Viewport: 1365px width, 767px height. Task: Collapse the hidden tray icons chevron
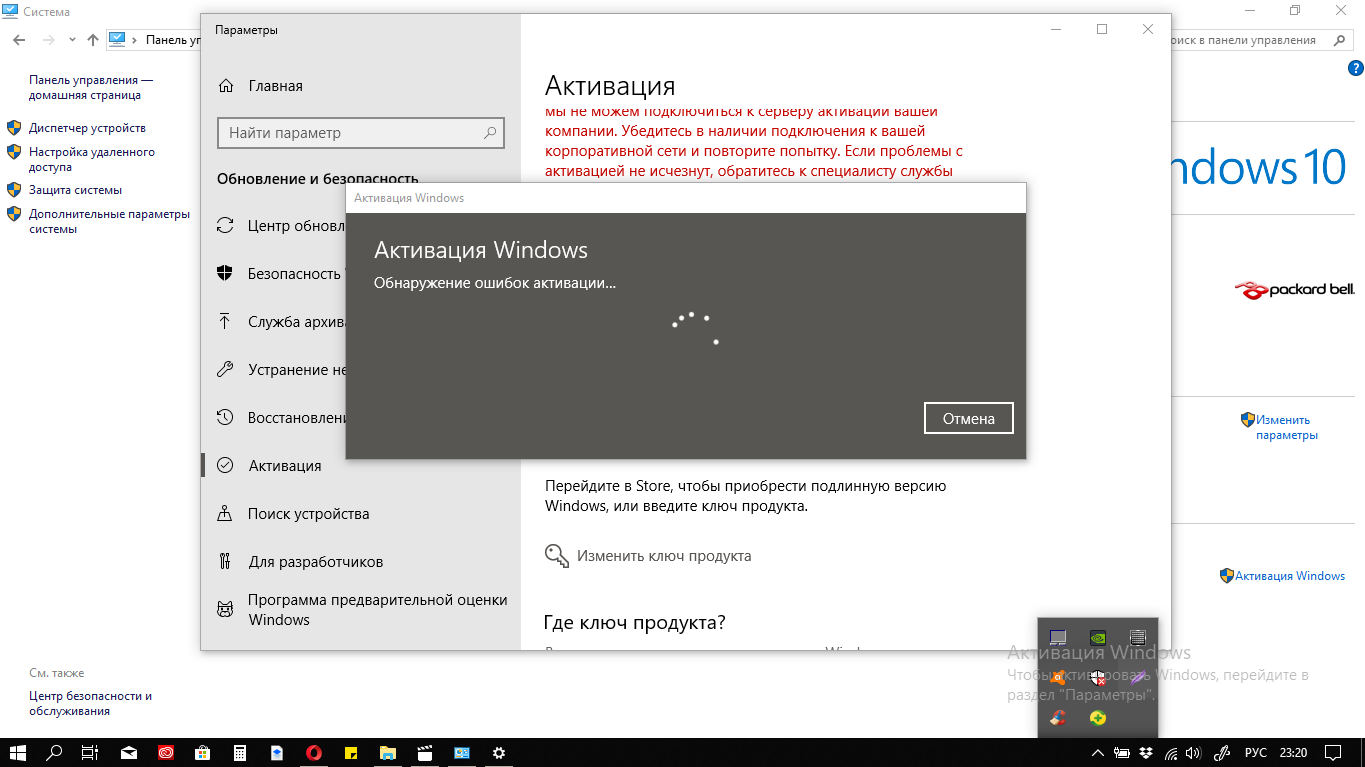coord(1098,752)
